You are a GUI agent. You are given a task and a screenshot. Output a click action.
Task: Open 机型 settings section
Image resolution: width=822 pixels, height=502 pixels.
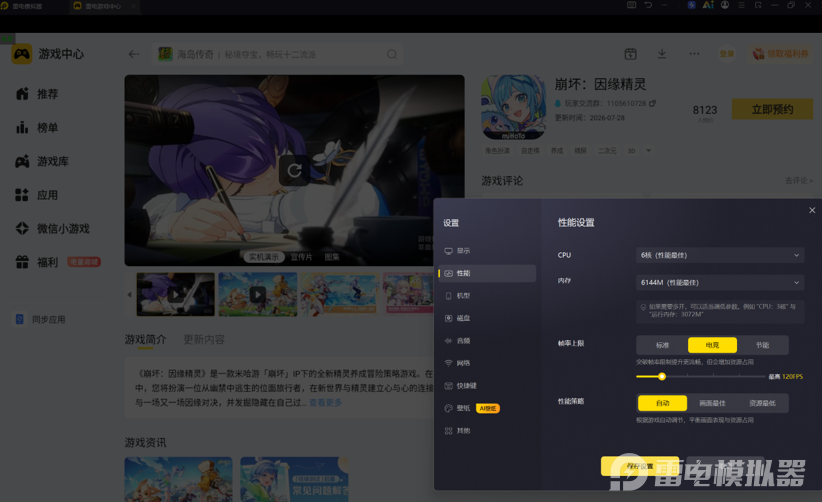tap(487, 296)
